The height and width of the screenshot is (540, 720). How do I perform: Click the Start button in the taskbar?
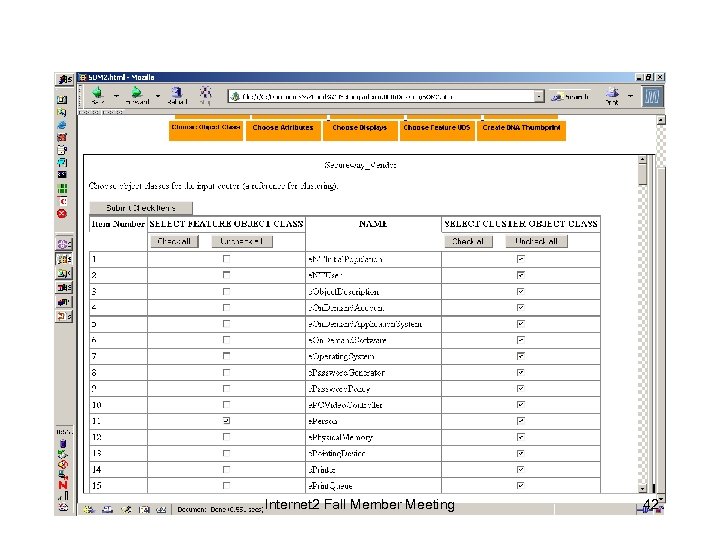point(65,79)
